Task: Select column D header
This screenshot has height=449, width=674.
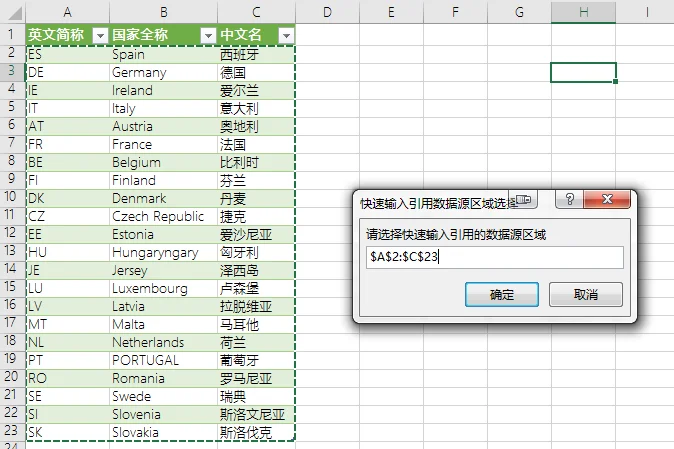Action: click(327, 12)
